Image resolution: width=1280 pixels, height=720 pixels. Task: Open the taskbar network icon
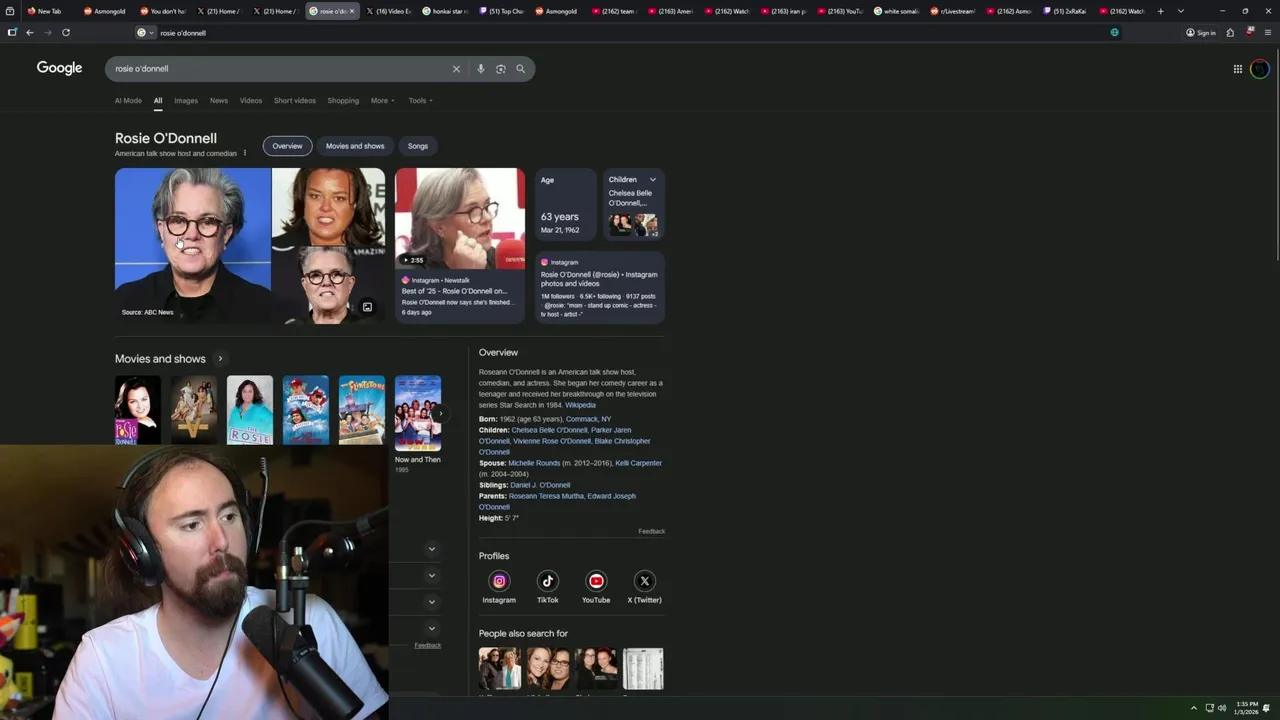pyautogui.click(x=1209, y=708)
